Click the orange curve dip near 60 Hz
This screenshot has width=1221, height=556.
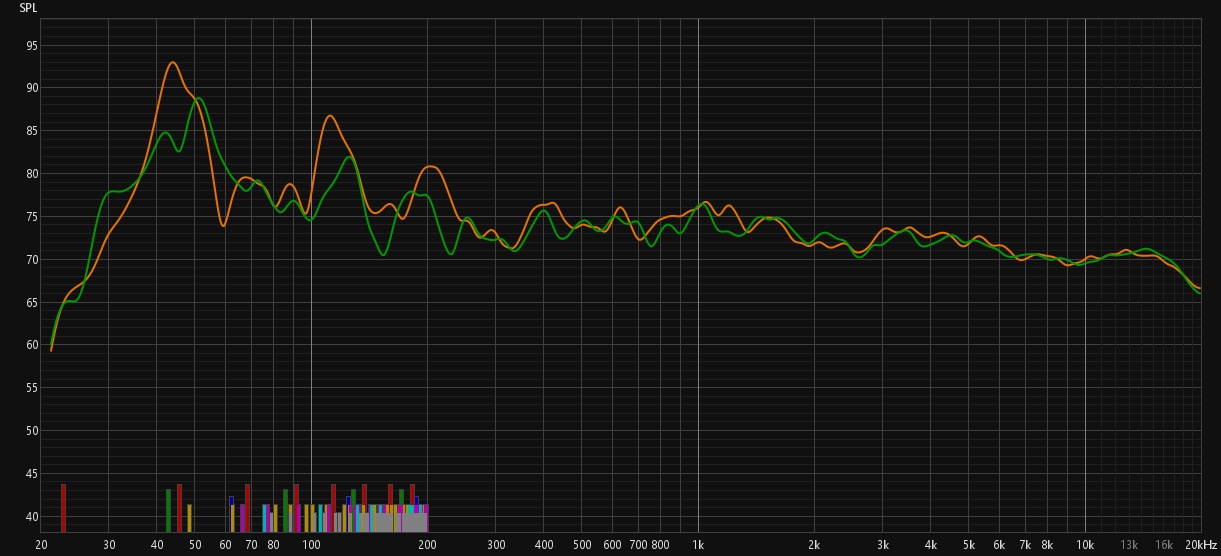click(223, 225)
